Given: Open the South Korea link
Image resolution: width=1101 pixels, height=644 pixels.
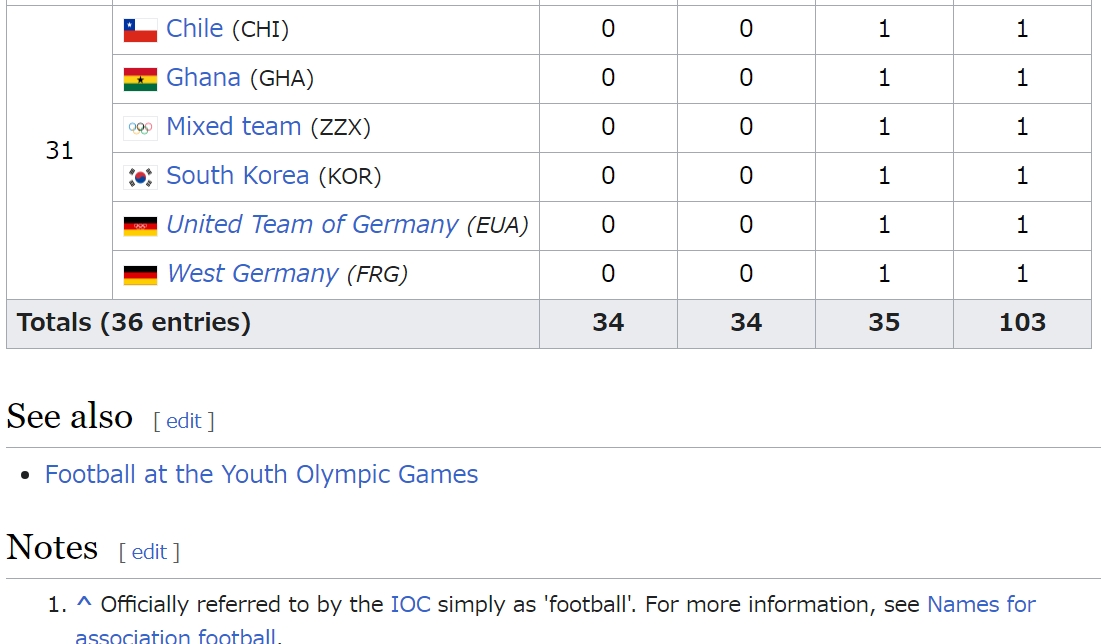Looking at the screenshot, I should tap(237, 176).
